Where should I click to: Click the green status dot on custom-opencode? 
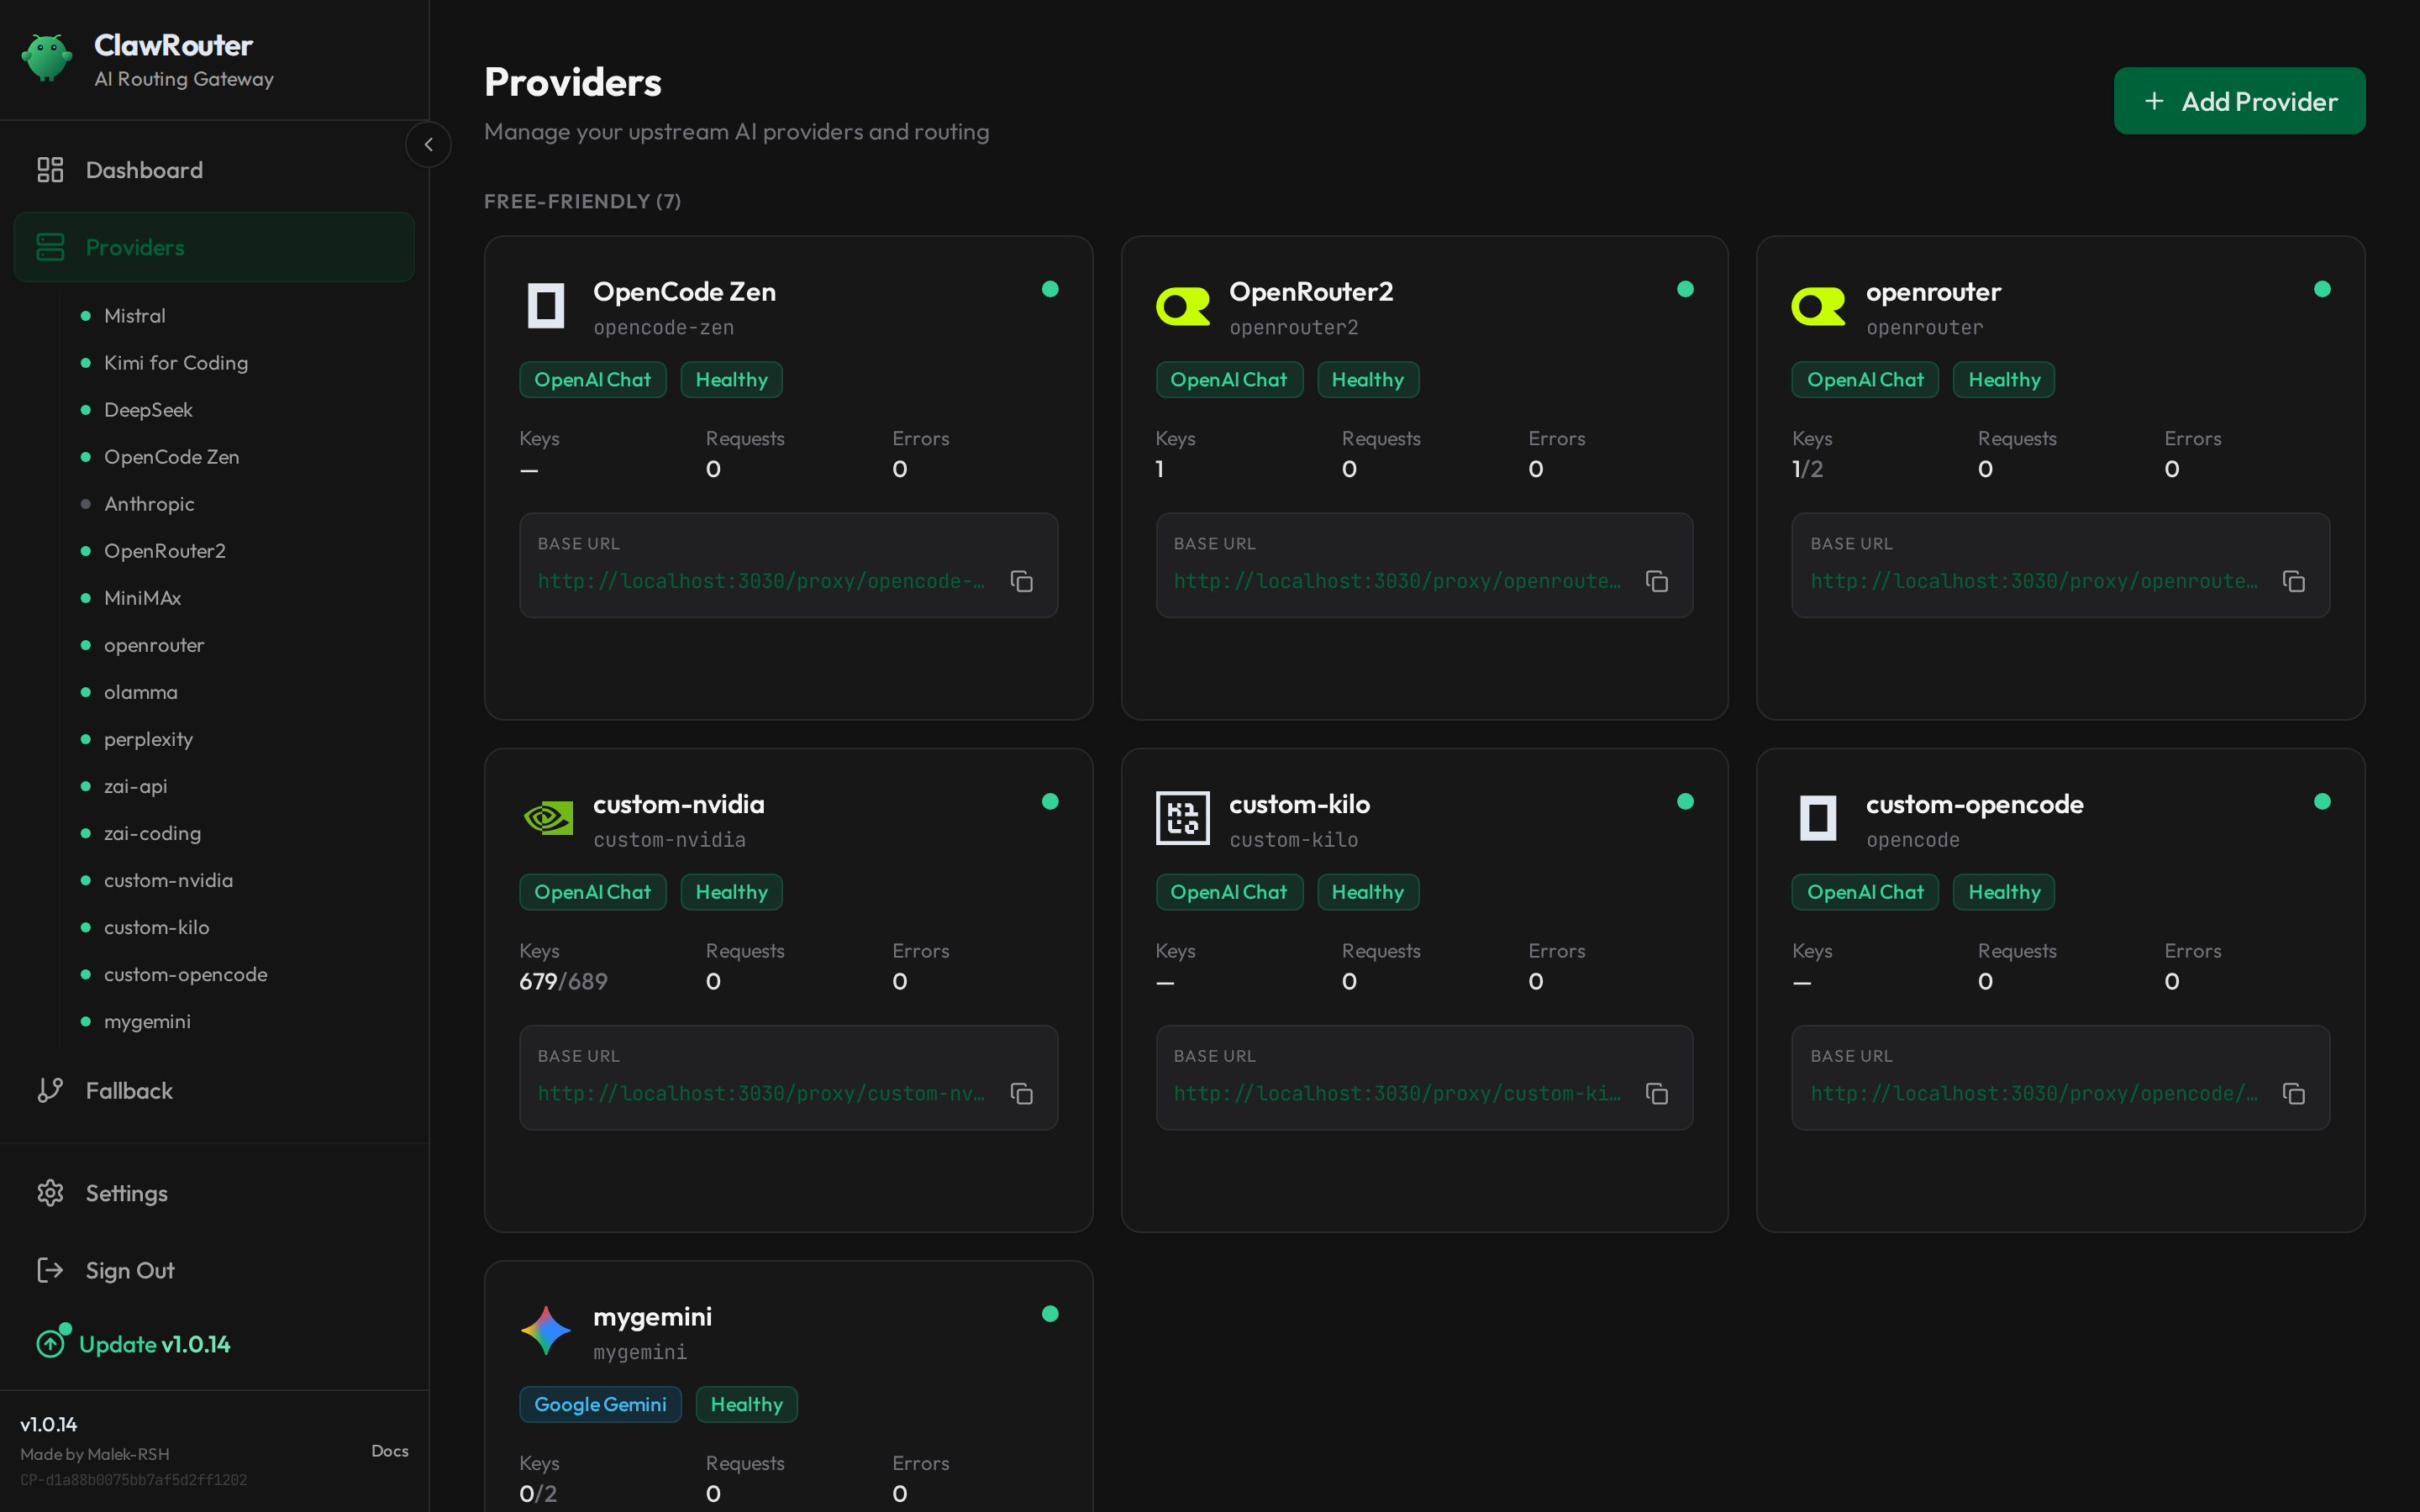coord(2322,801)
